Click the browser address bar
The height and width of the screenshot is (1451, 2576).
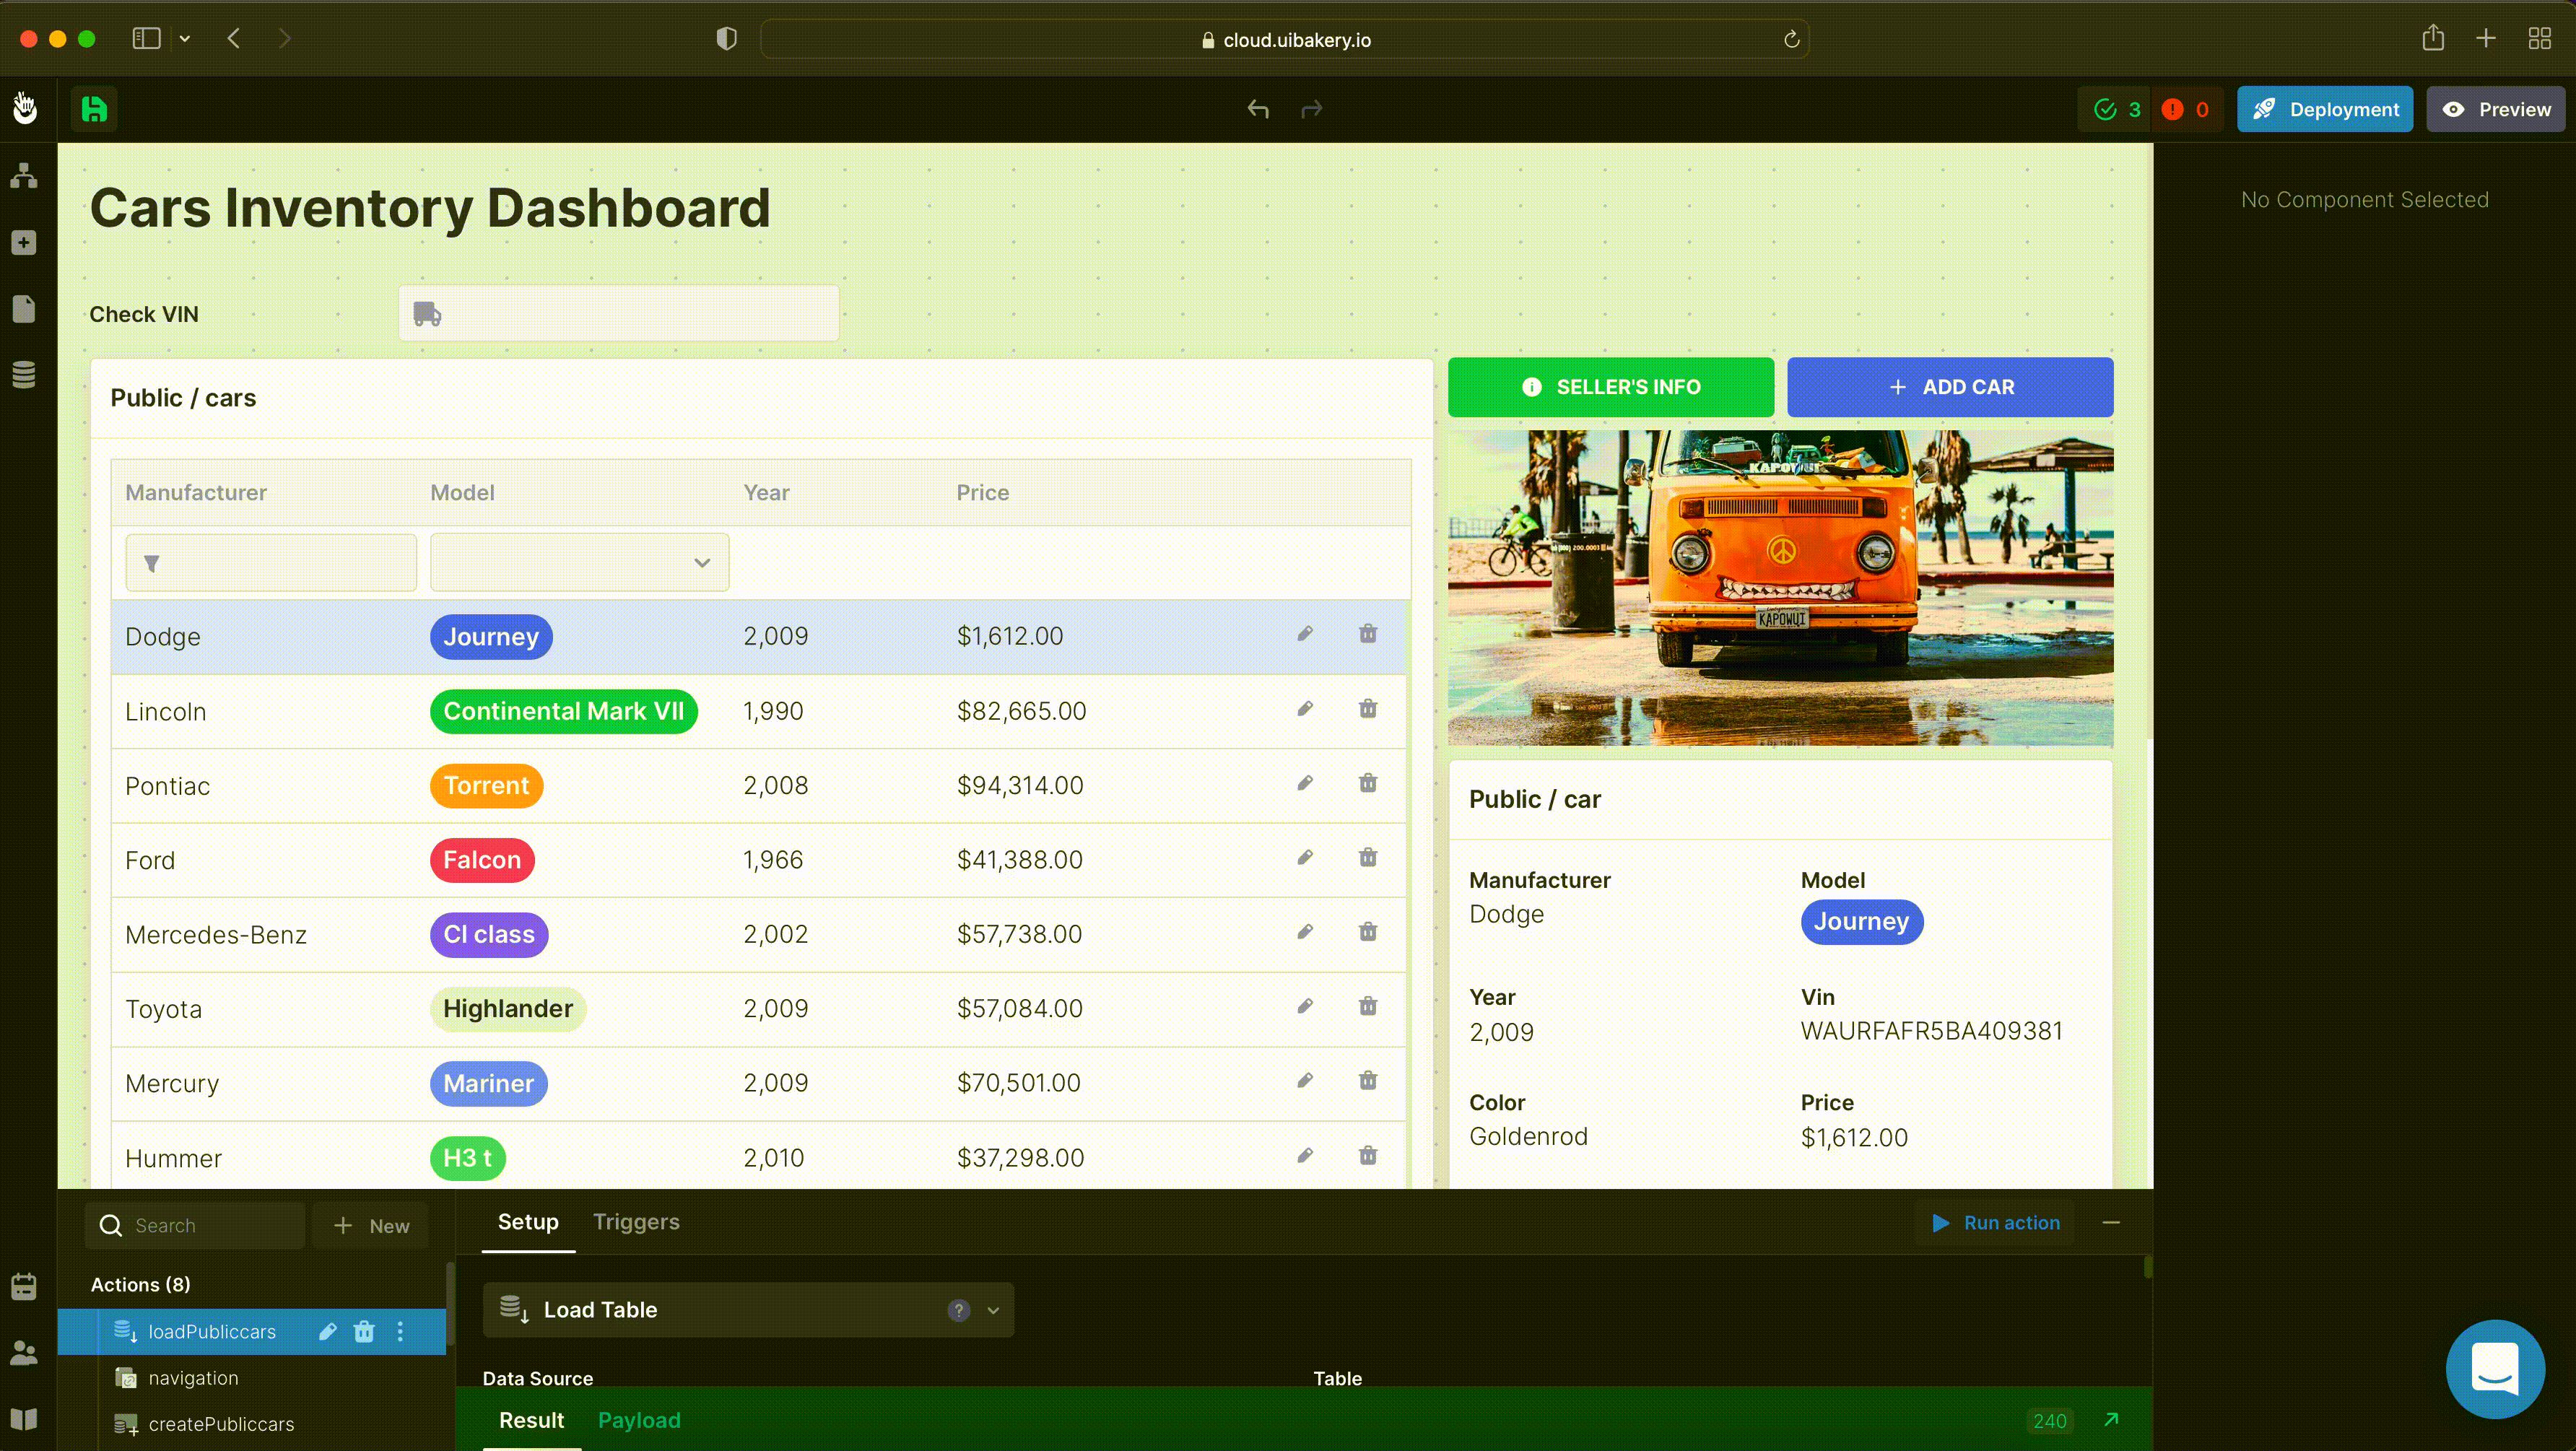1284,39
